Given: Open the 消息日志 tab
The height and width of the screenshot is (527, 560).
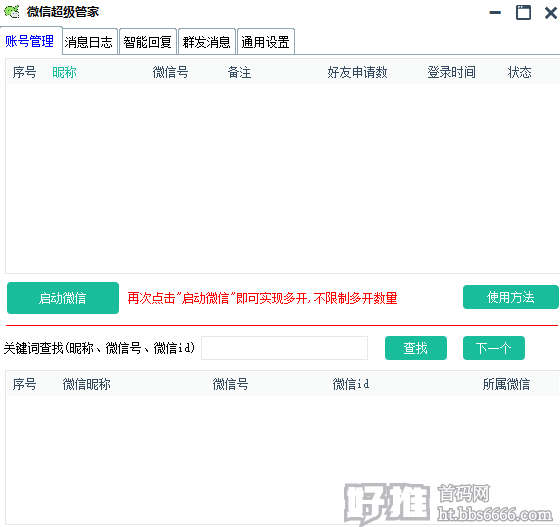Looking at the screenshot, I should tap(89, 42).
